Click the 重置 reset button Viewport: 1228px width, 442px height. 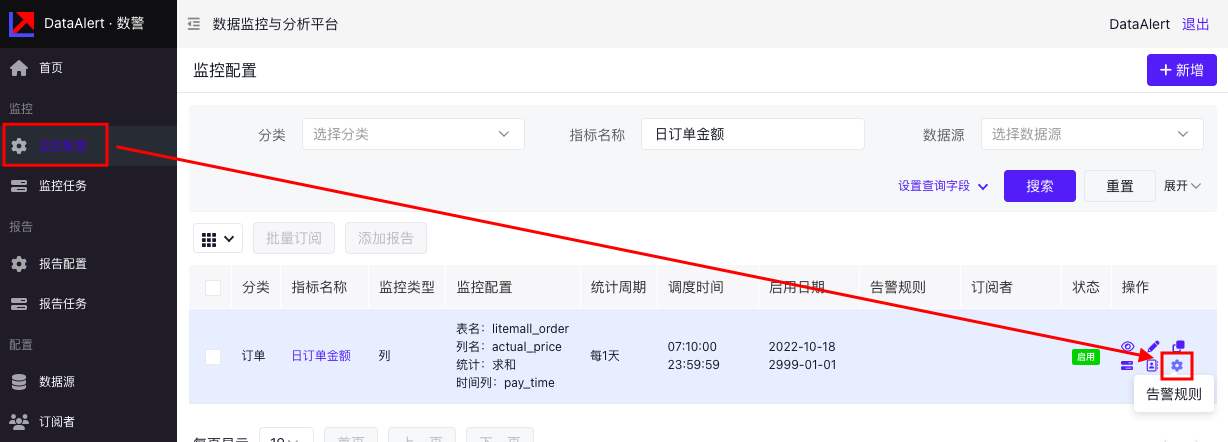pyautogui.click(x=1120, y=186)
